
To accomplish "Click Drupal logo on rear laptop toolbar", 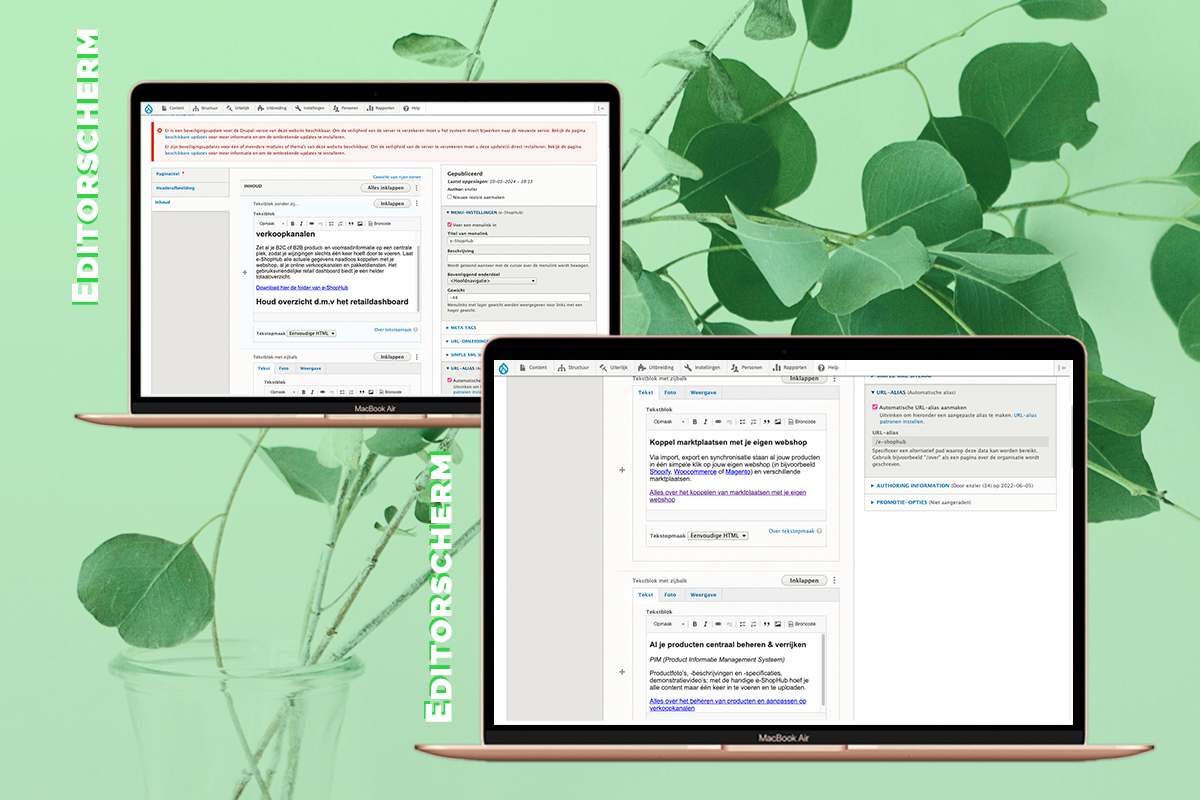I will click(x=151, y=107).
